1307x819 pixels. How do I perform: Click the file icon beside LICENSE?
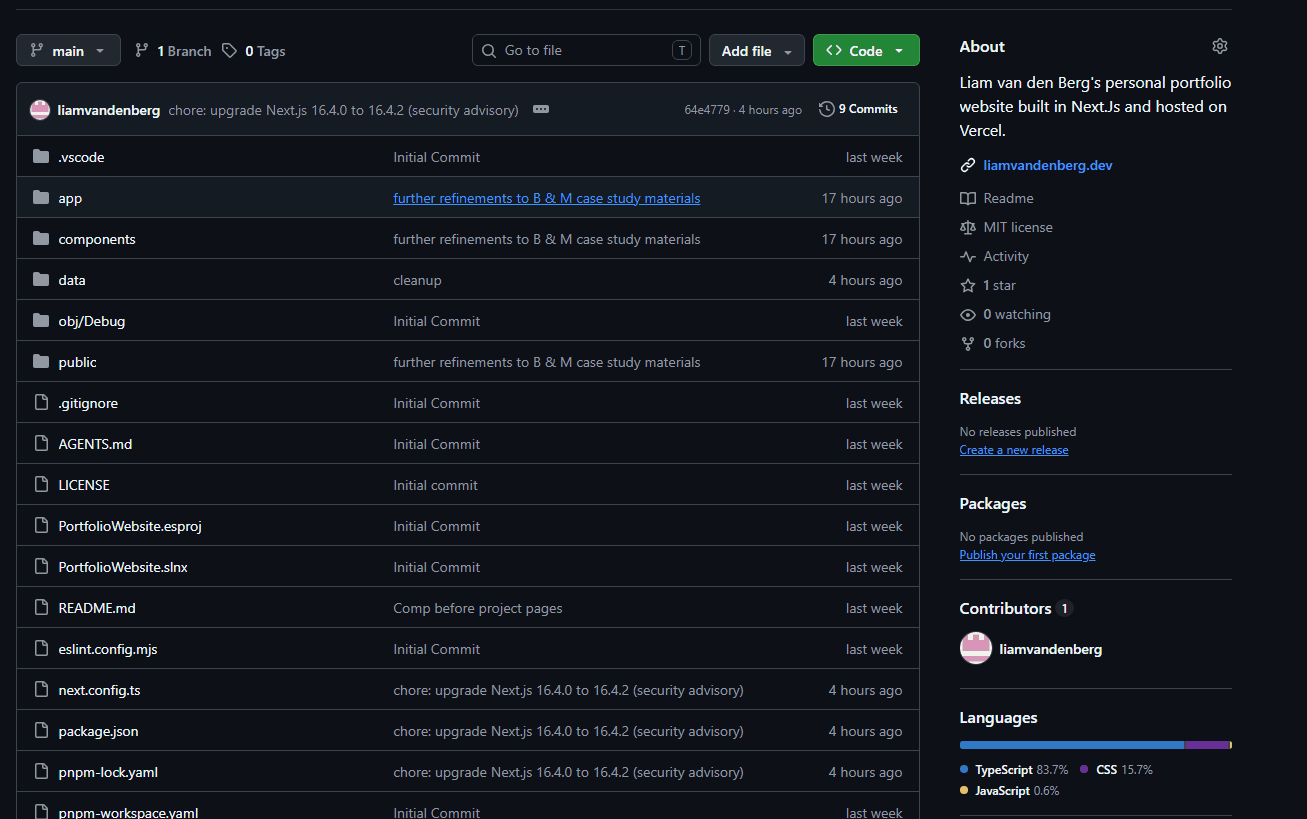pos(41,485)
